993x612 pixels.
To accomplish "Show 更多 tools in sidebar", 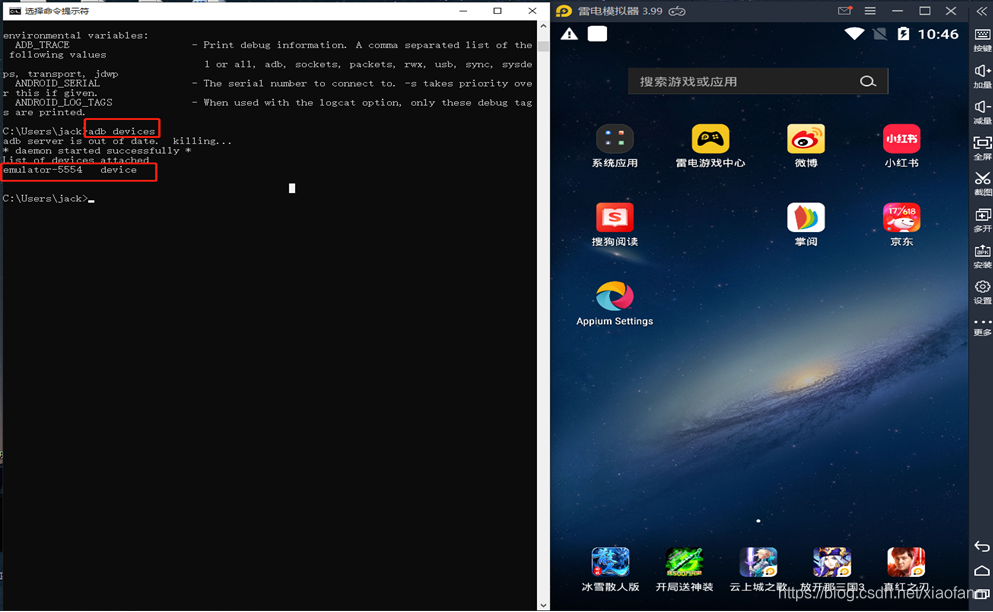I will tap(982, 326).
